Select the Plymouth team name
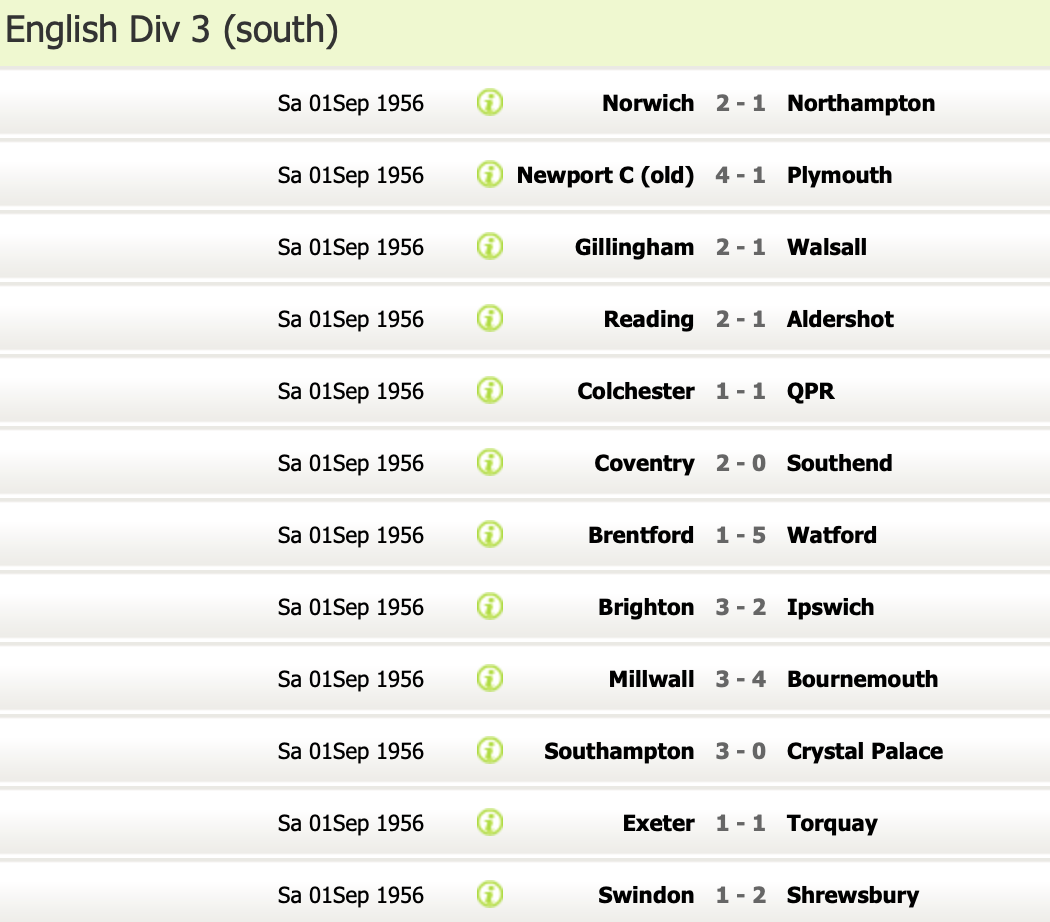The height and width of the screenshot is (922, 1050). click(839, 175)
